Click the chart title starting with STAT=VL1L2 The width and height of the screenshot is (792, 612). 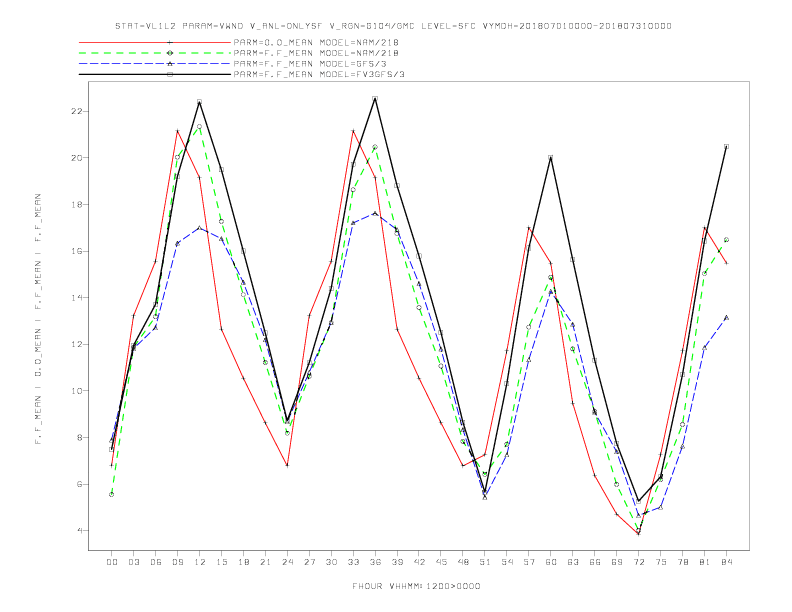tap(393, 26)
